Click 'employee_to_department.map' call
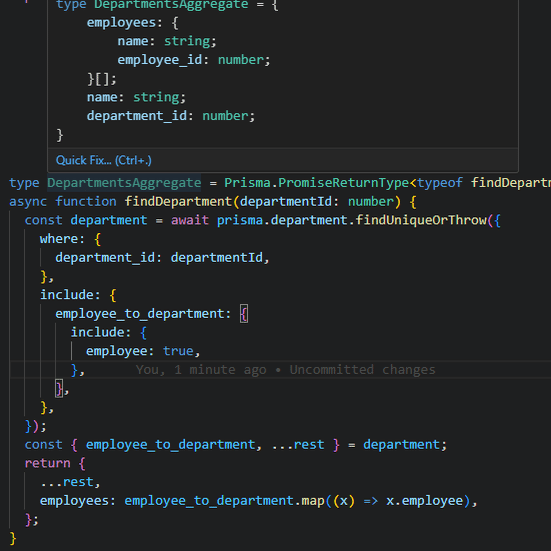This screenshot has height=551, width=551. point(224,501)
